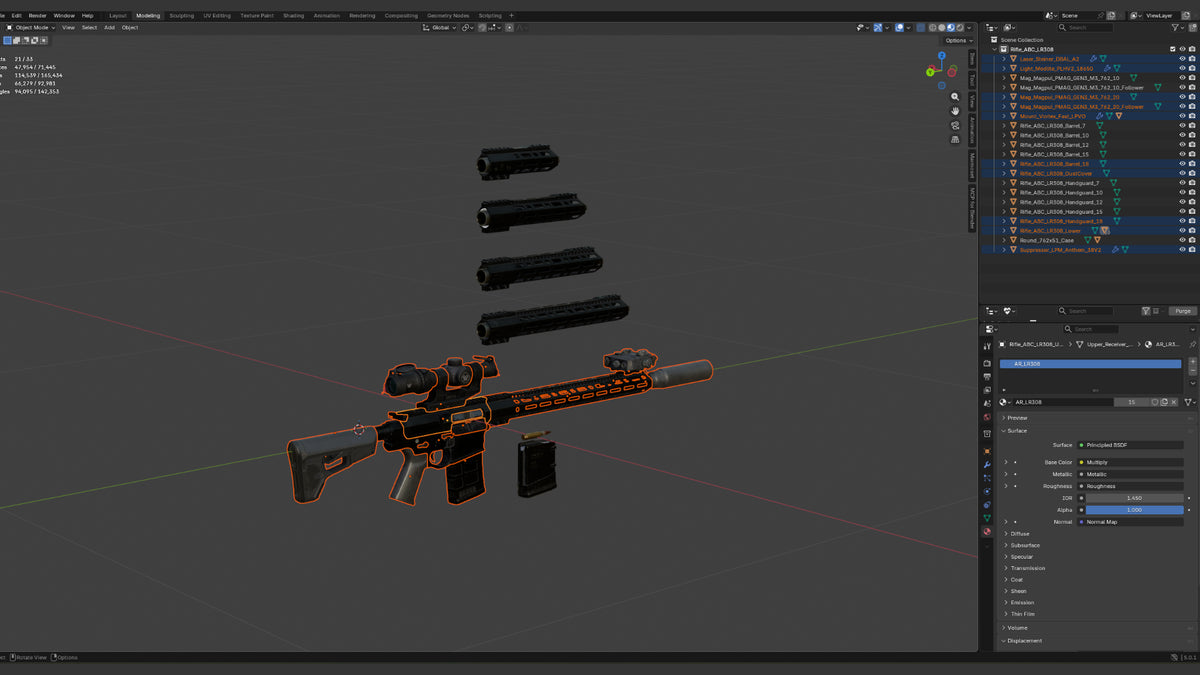Image resolution: width=1200 pixels, height=675 pixels.
Task: Open the Options dropdown in viewport
Action: click(956, 40)
